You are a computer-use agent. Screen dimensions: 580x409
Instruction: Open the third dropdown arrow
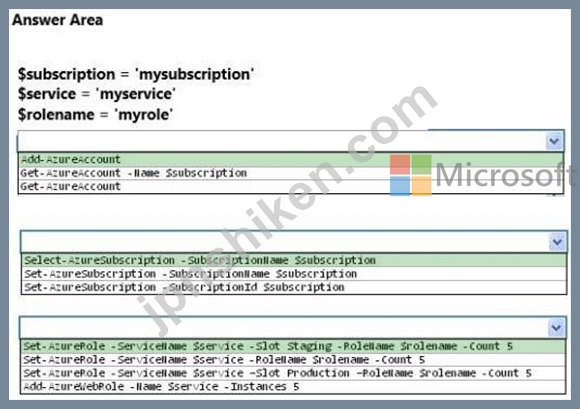(x=556, y=327)
